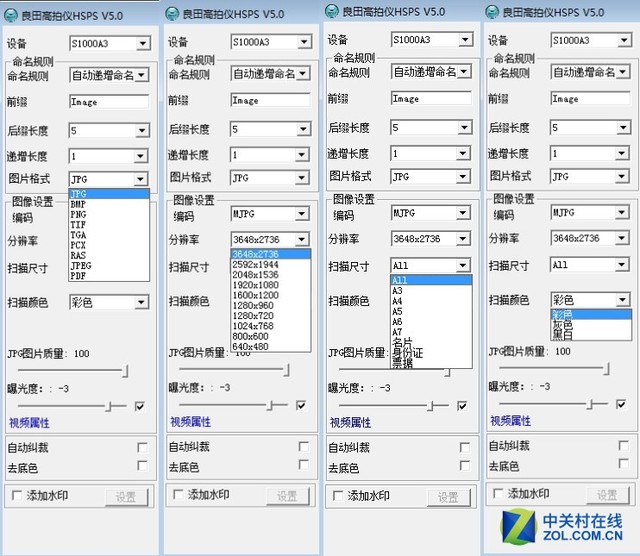
Task: Choose 黑白 scan color option
Action: pos(591,335)
